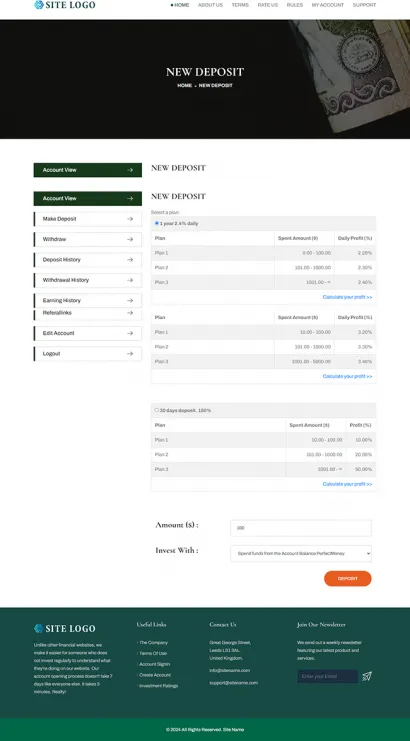410x741 pixels.
Task: Click the arrow icon on Deposit History
Action: (x=130, y=259)
